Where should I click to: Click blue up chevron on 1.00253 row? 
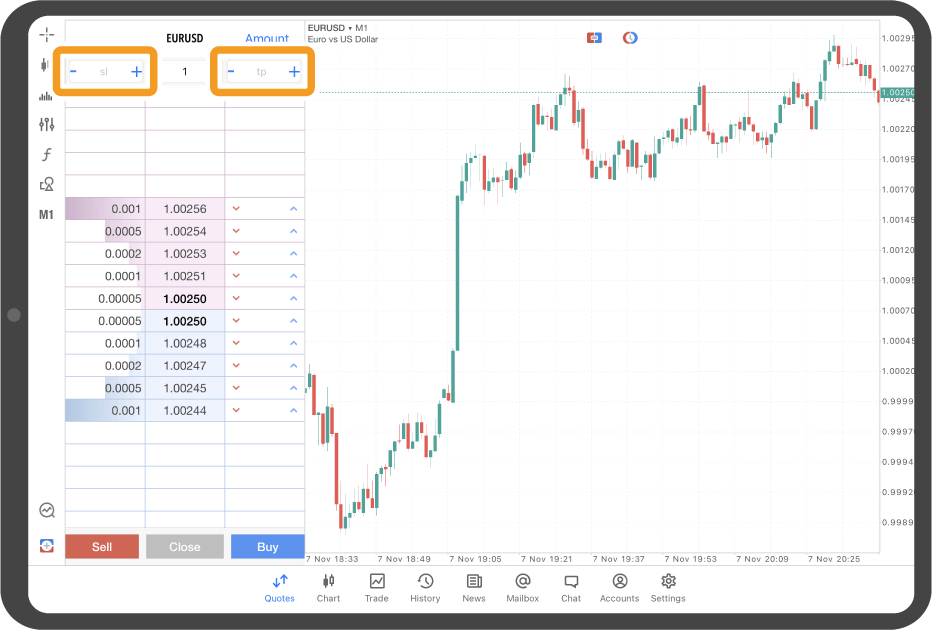(x=293, y=254)
